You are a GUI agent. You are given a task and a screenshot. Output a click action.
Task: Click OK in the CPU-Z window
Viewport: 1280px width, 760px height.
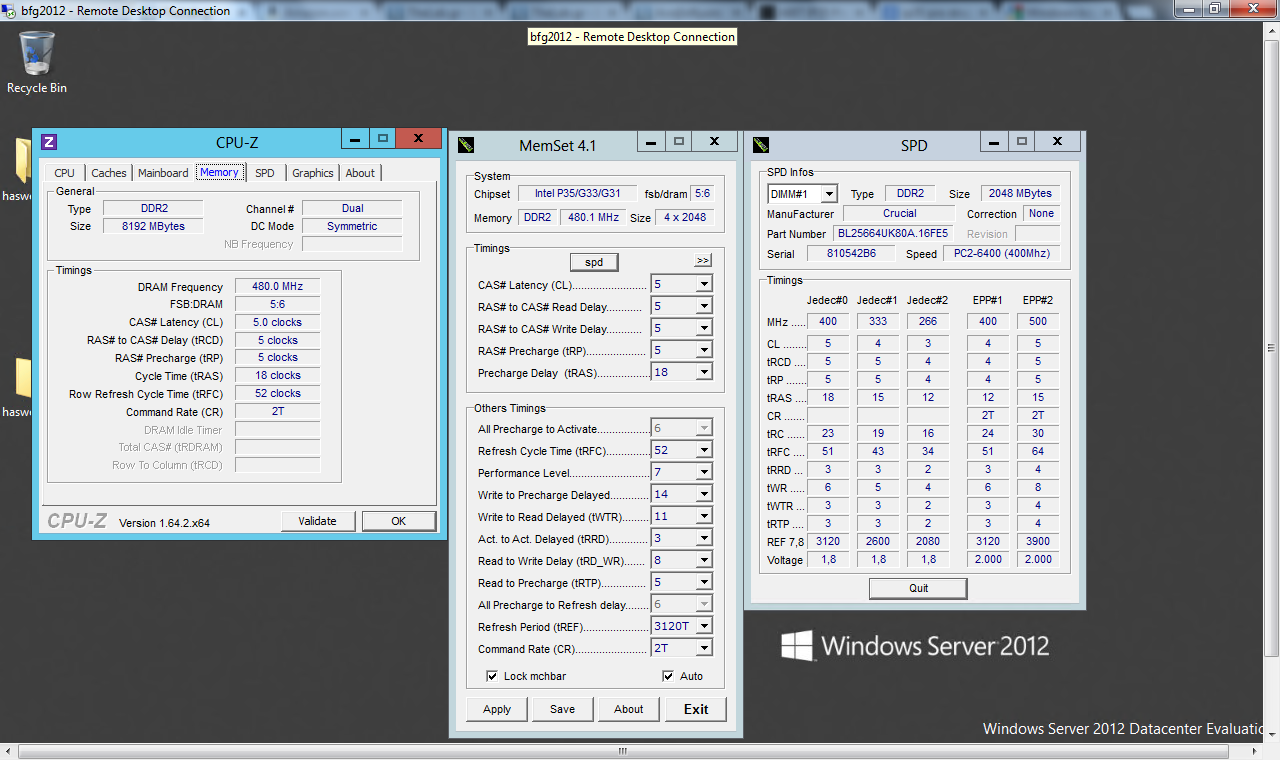[399, 521]
